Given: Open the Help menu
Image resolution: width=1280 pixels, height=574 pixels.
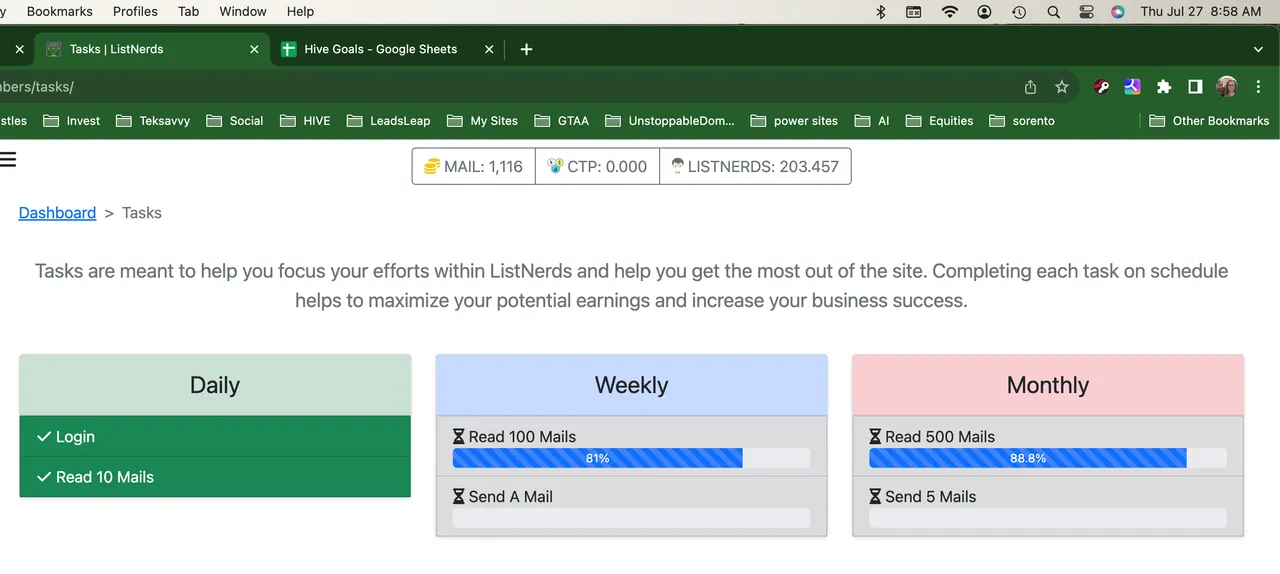Looking at the screenshot, I should 300,12.
